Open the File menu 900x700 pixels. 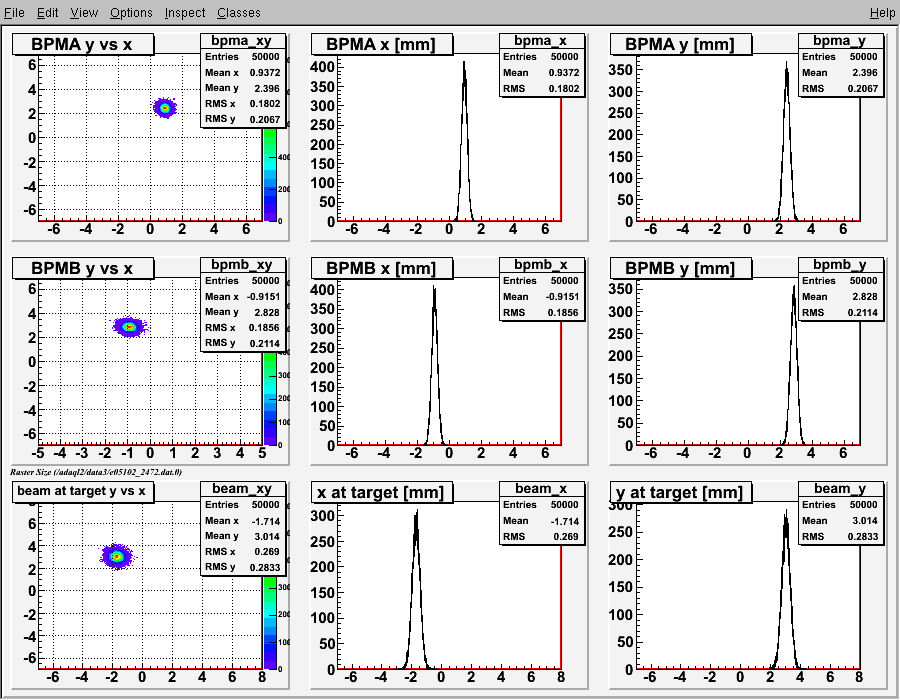click(14, 13)
